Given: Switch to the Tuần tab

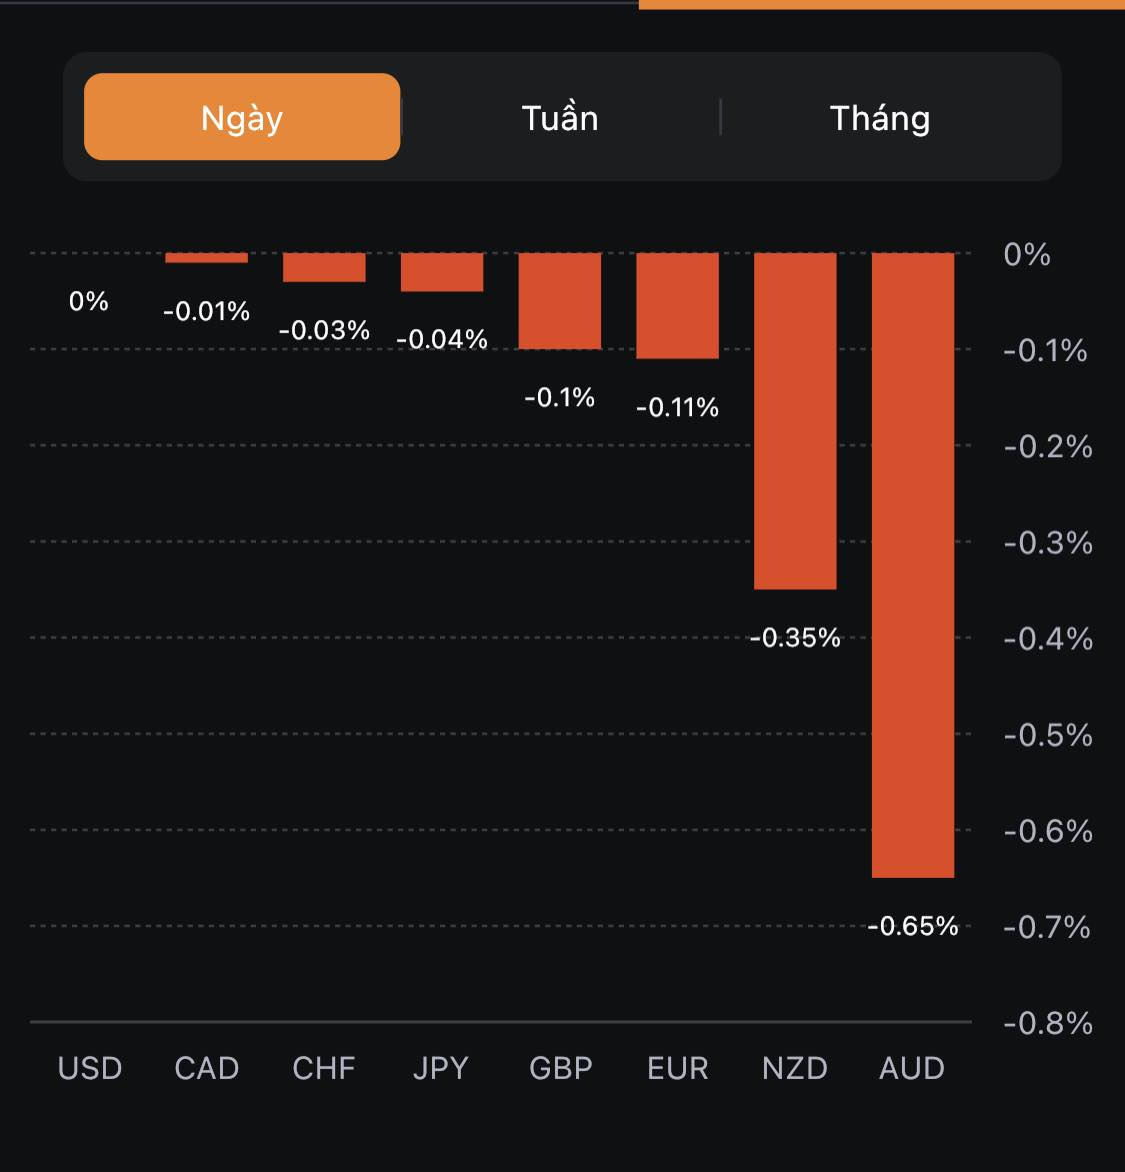Looking at the screenshot, I should tap(560, 118).
